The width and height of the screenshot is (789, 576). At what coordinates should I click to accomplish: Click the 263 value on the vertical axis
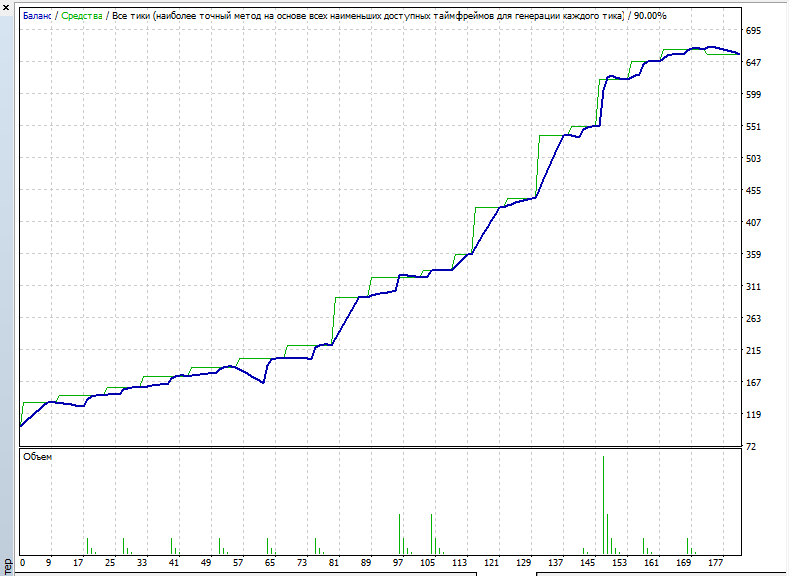pyautogui.click(x=753, y=318)
